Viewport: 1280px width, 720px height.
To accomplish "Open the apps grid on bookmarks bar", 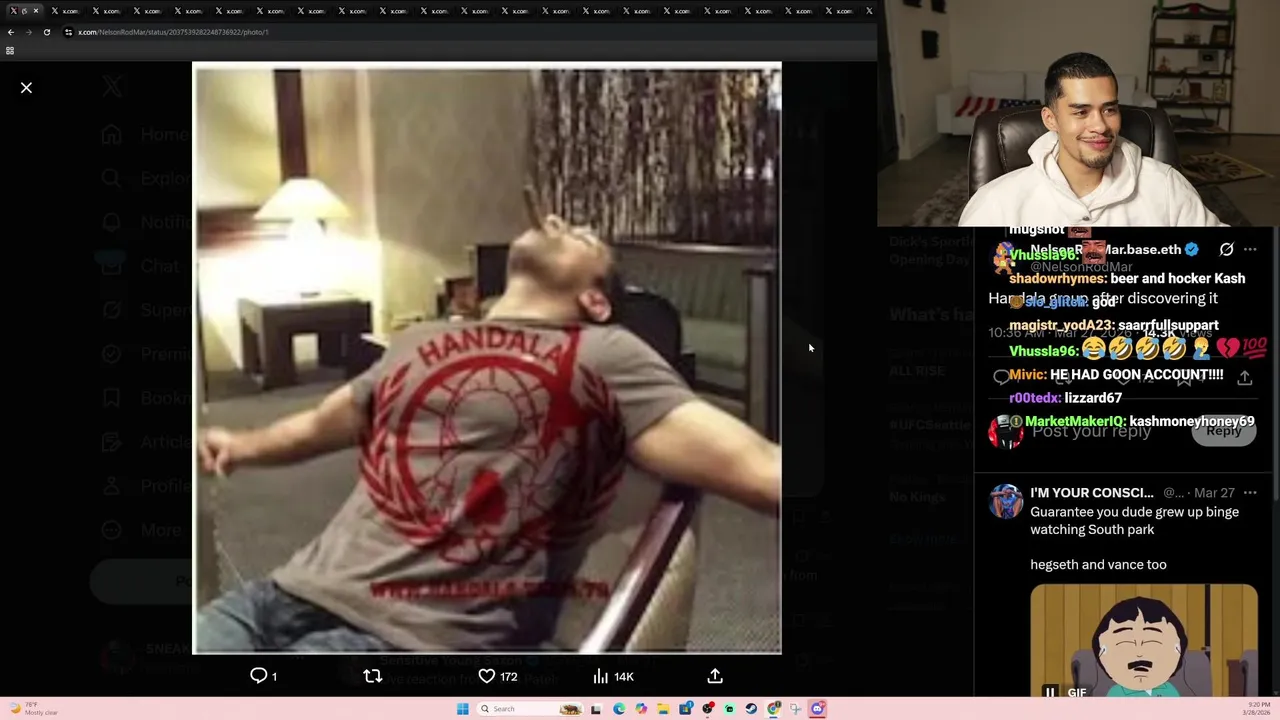I will tap(10, 50).
